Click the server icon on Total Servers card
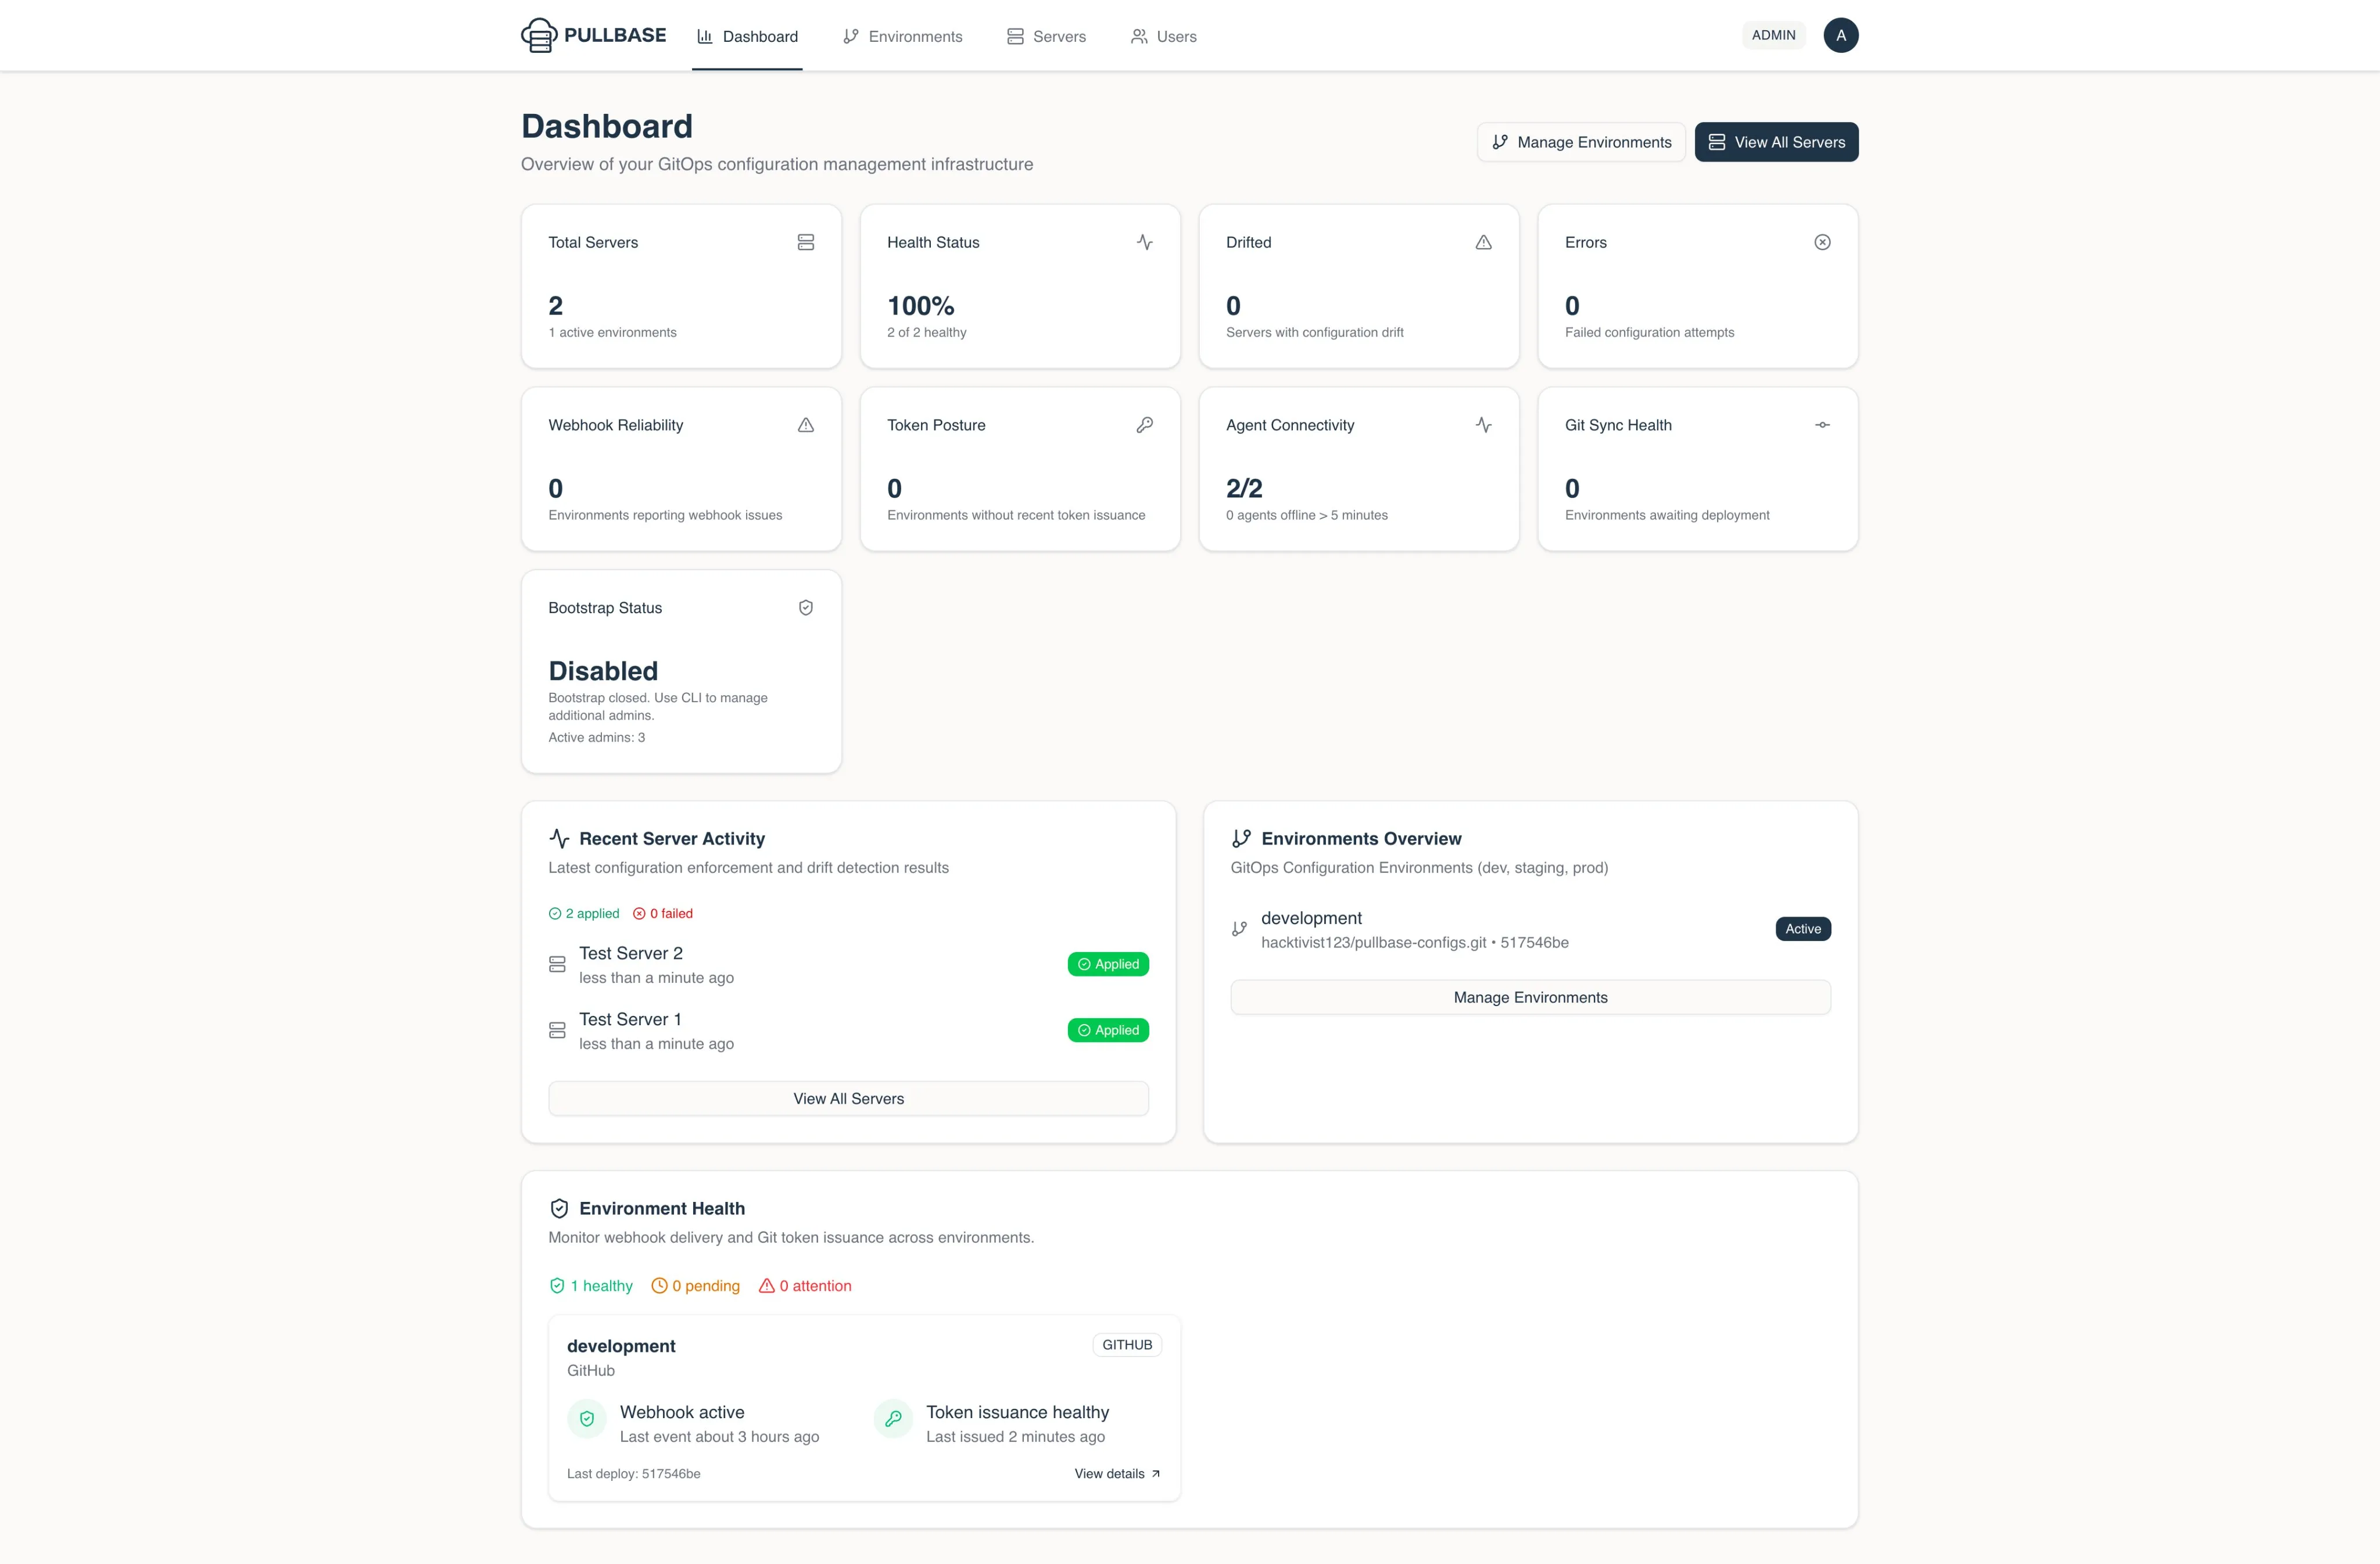This screenshot has height=1564, width=2380. coord(806,242)
